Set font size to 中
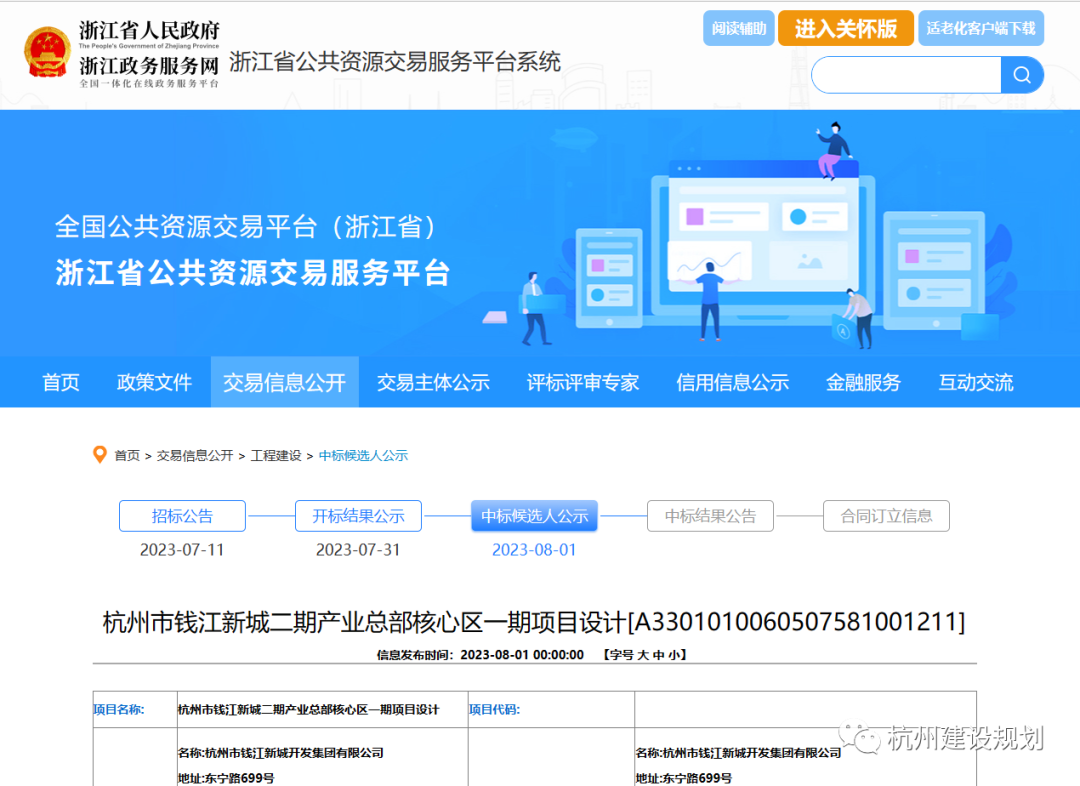 pyautogui.click(x=658, y=654)
